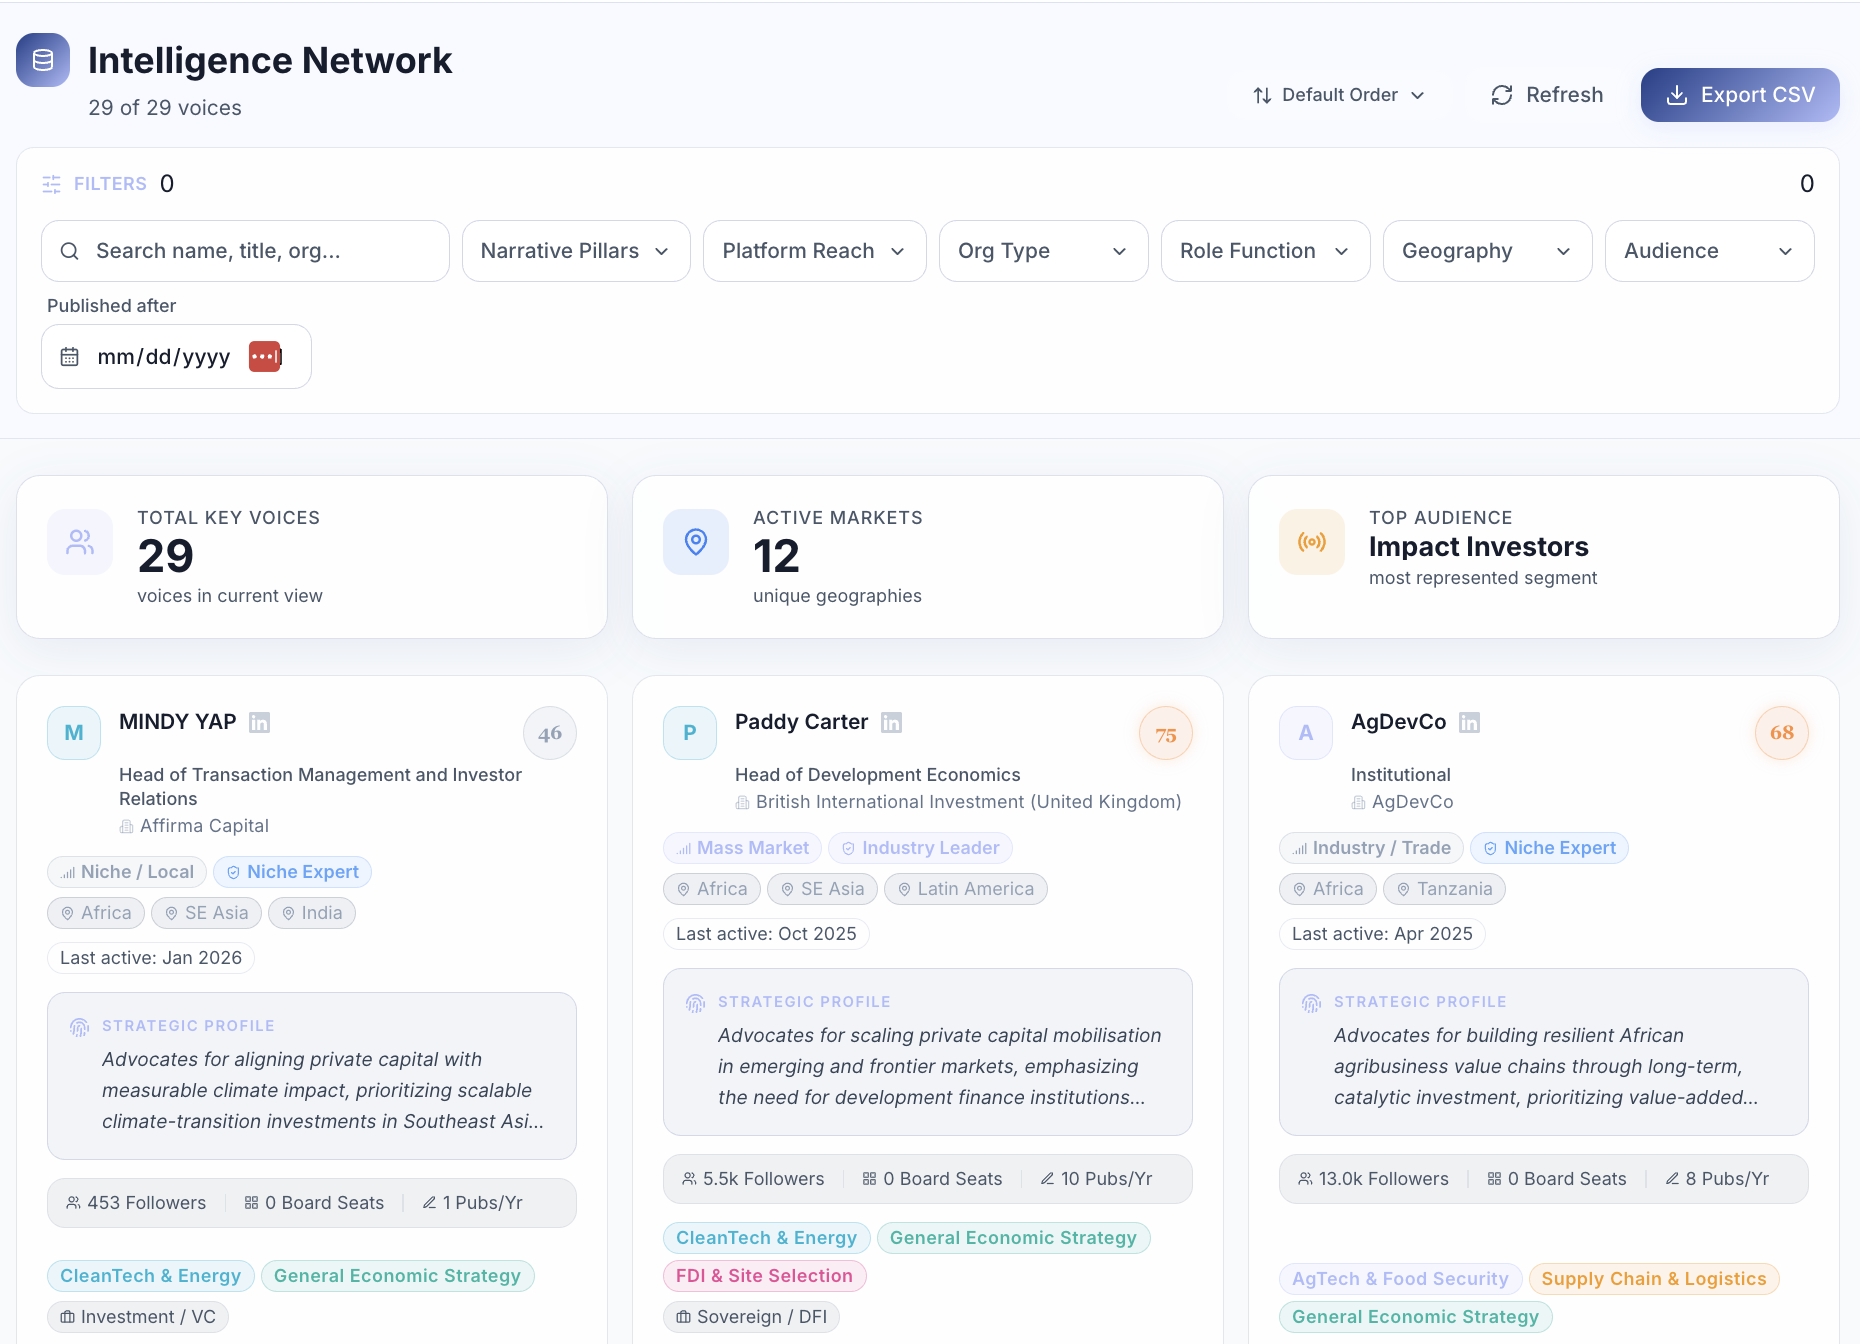Click the Refresh button
This screenshot has height=1344, width=1860.
coord(1547,95)
